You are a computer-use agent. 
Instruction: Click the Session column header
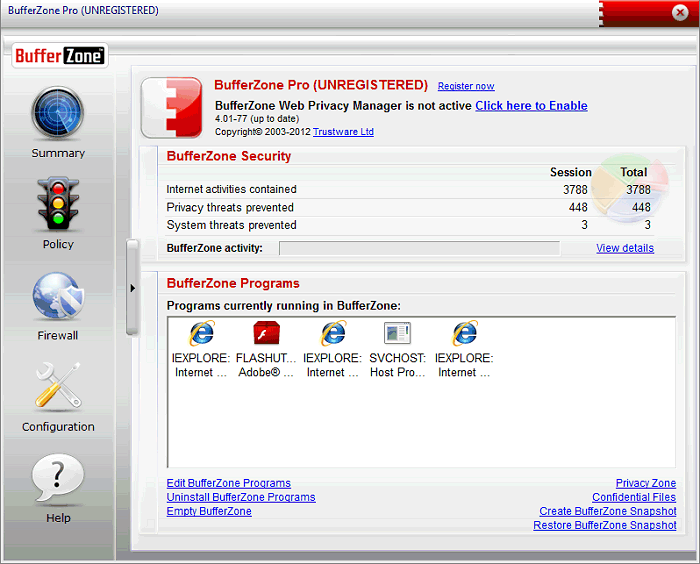[x=571, y=172]
